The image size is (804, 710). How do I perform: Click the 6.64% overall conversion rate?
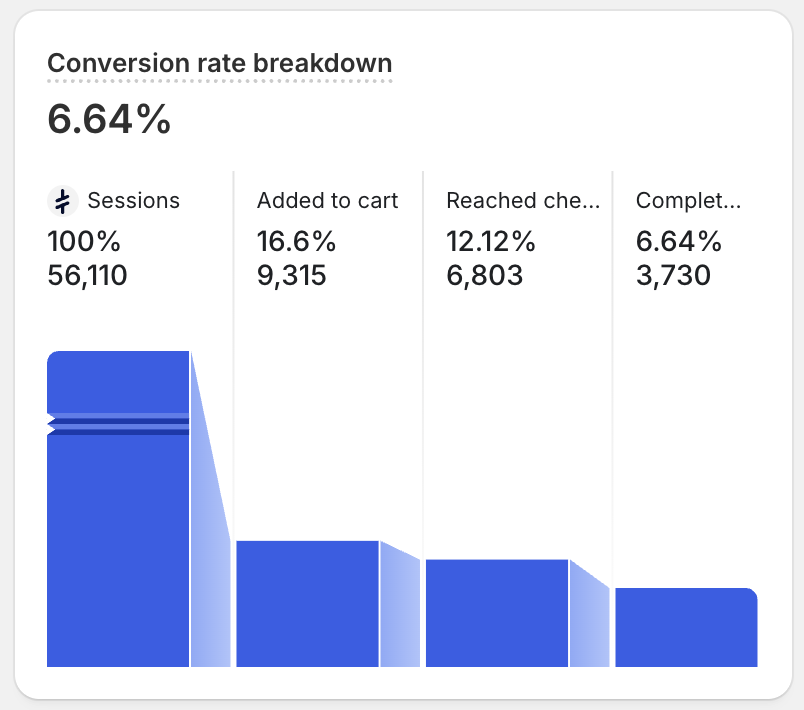[109, 119]
